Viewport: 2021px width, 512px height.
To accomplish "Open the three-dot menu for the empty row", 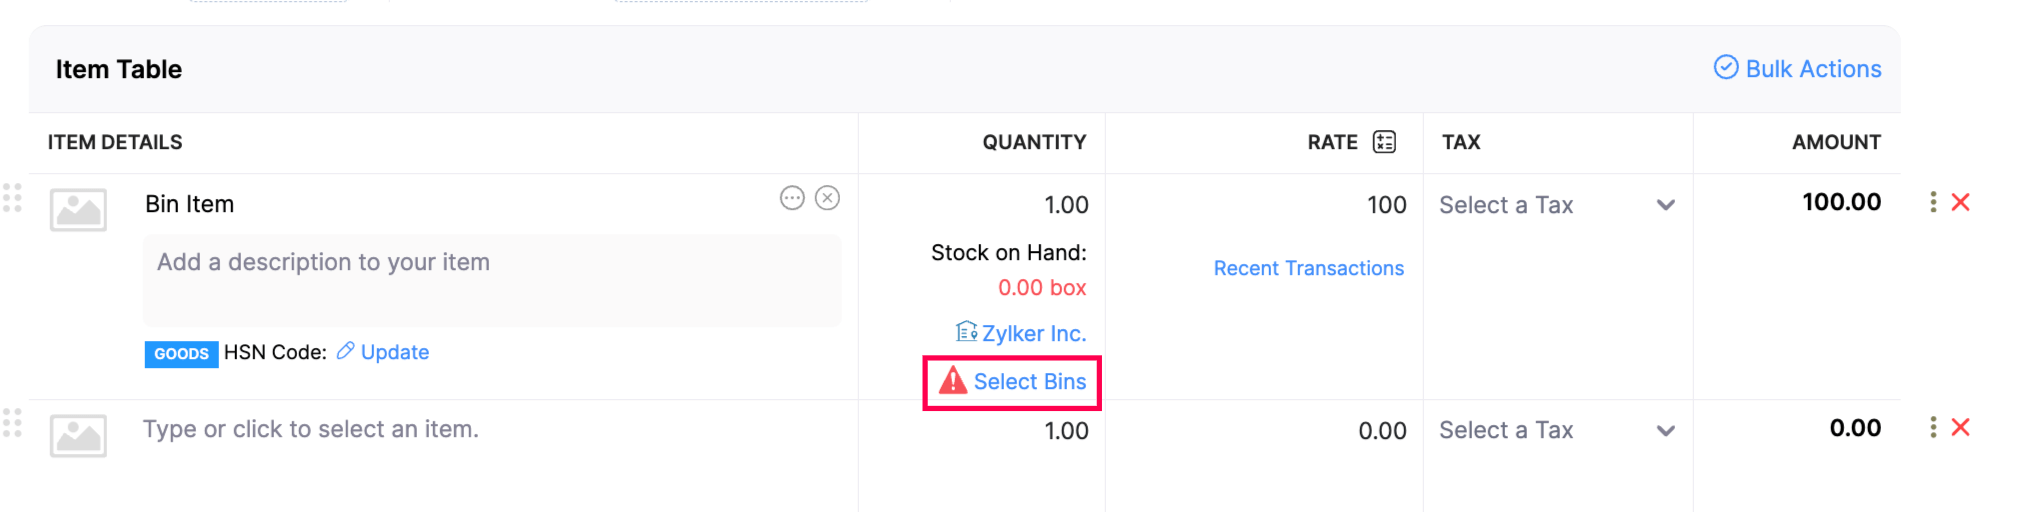I will click(x=1932, y=428).
